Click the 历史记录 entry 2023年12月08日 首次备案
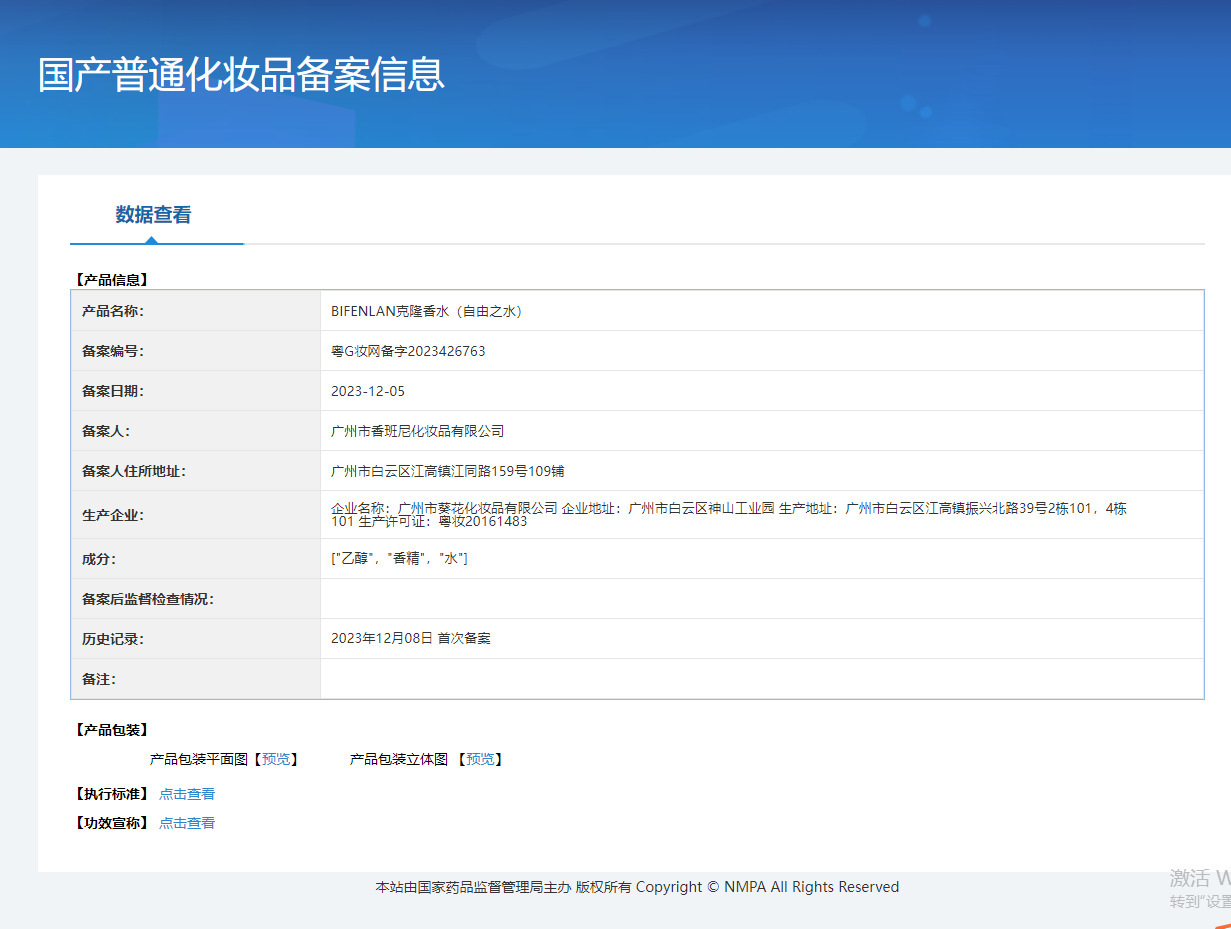This screenshot has width=1231, height=929. coord(410,638)
